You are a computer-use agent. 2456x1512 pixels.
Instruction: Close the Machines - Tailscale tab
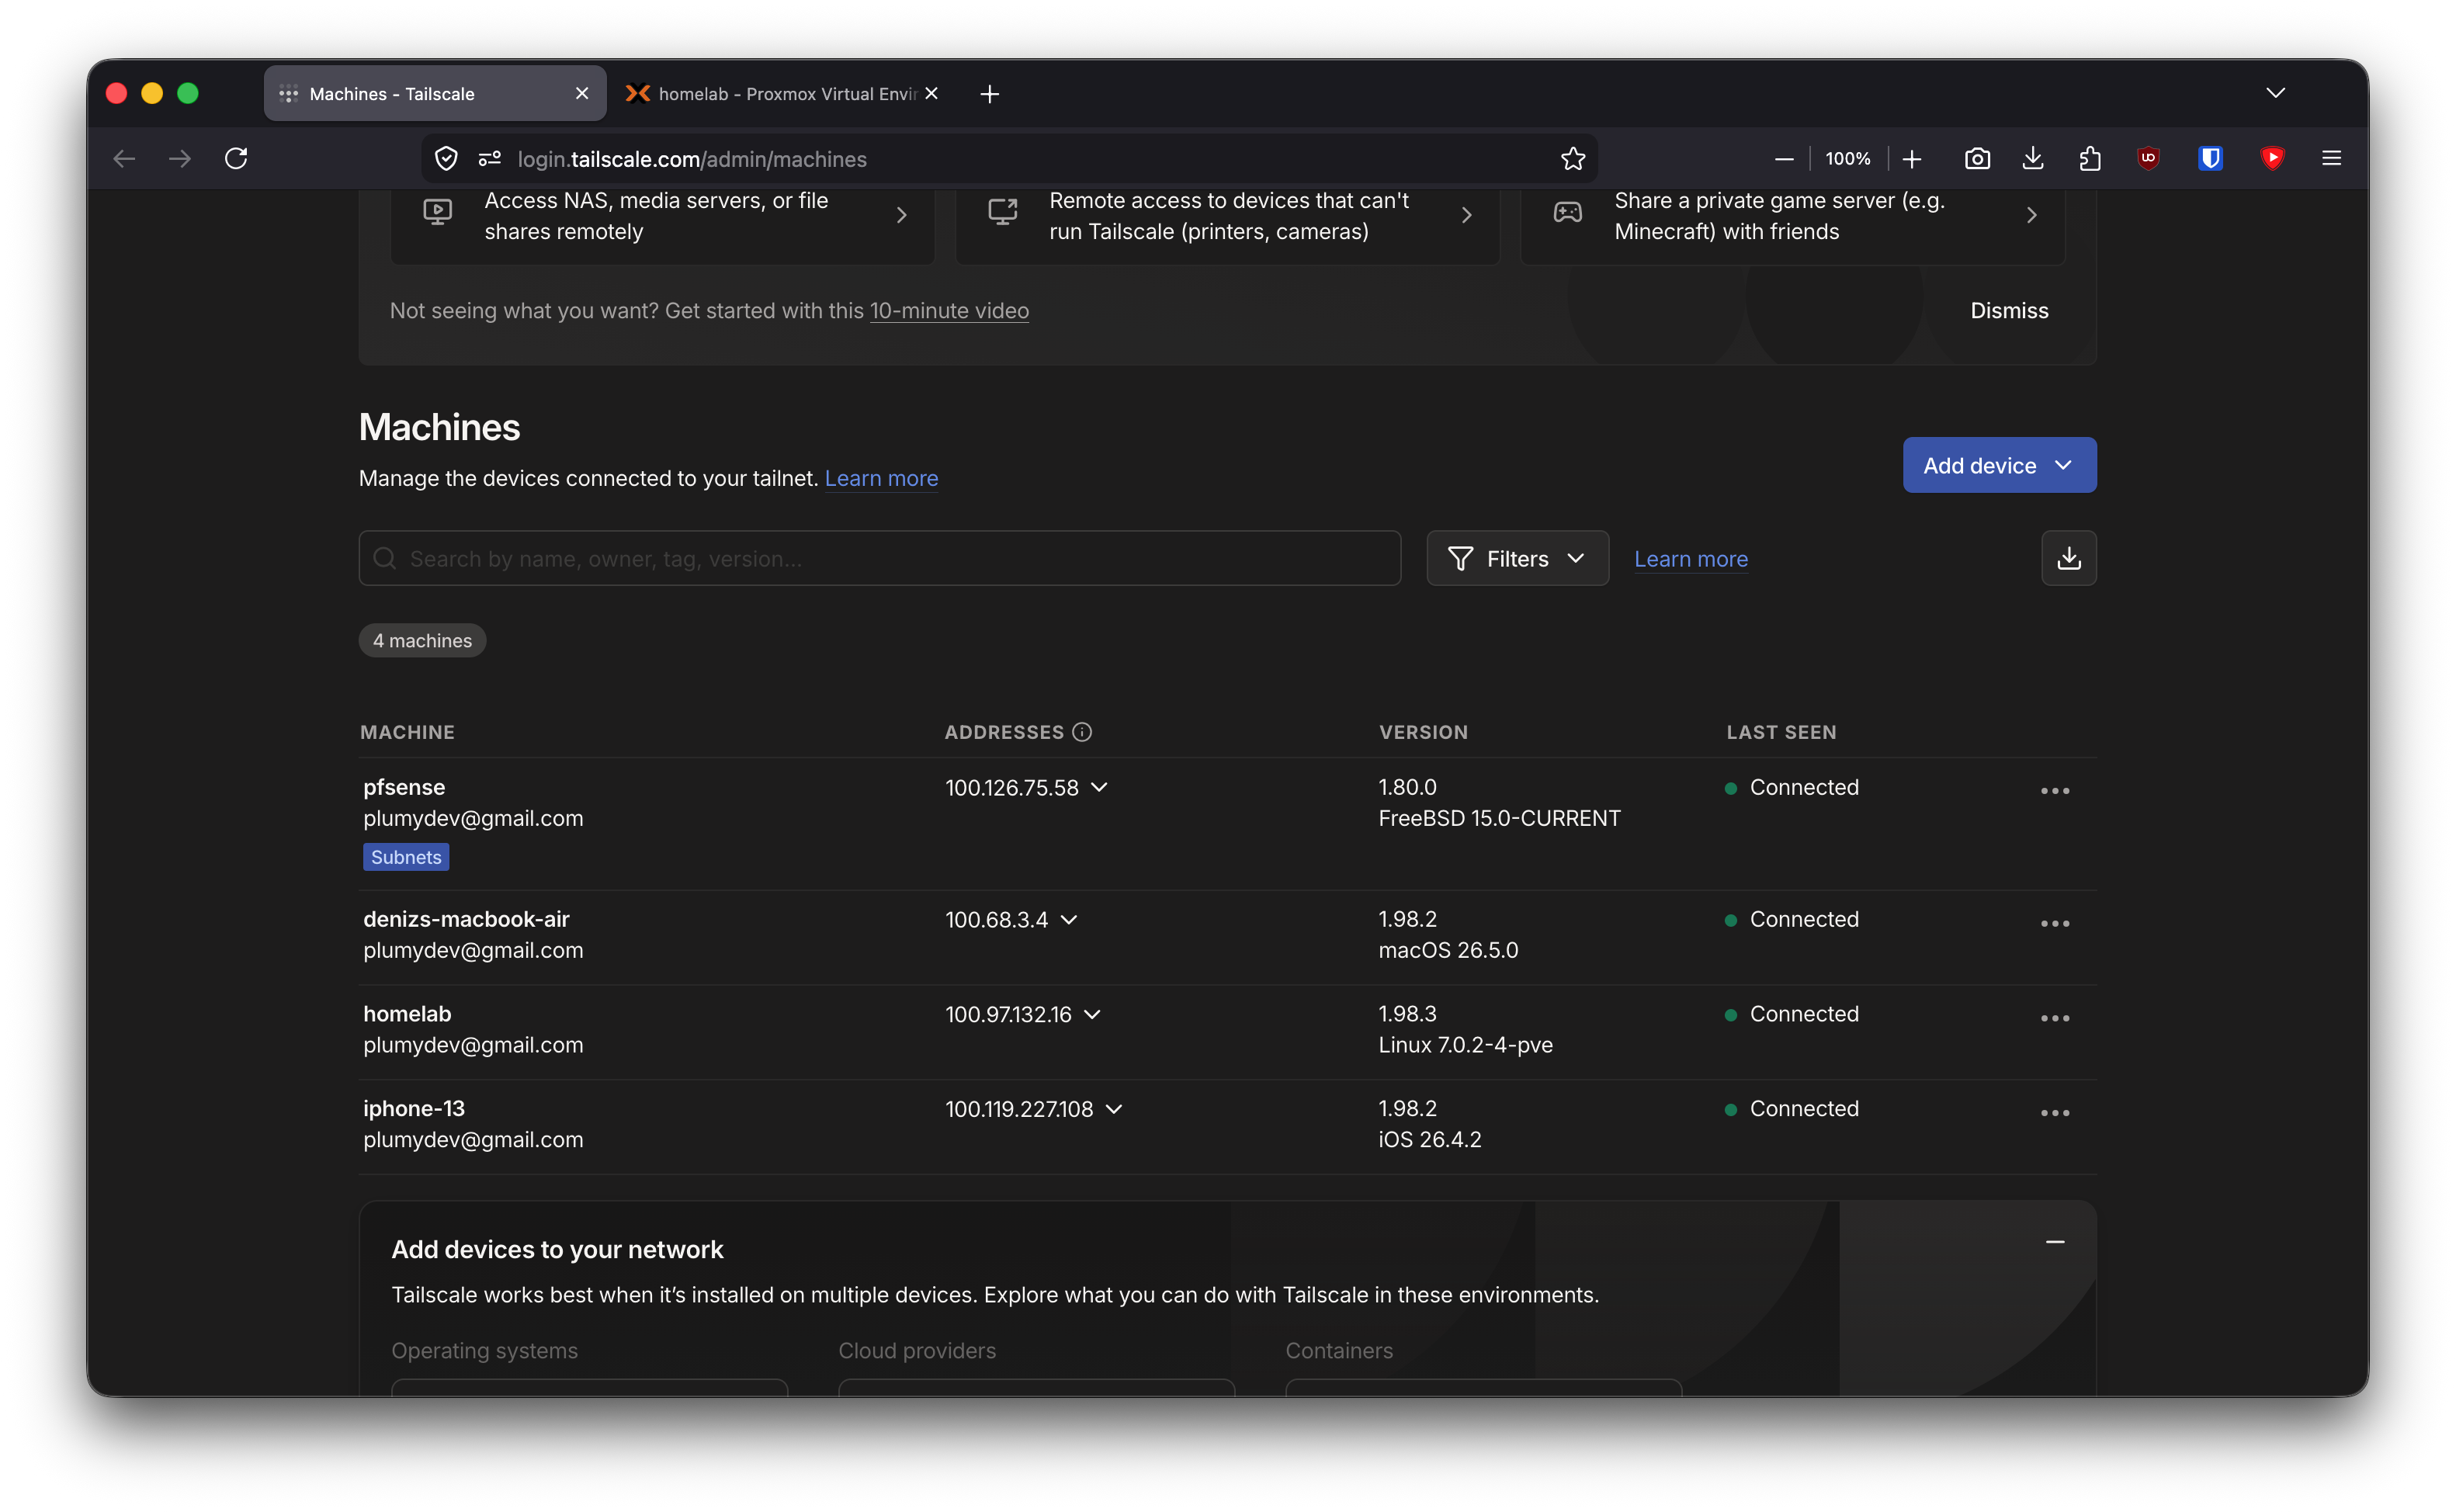pos(582,93)
